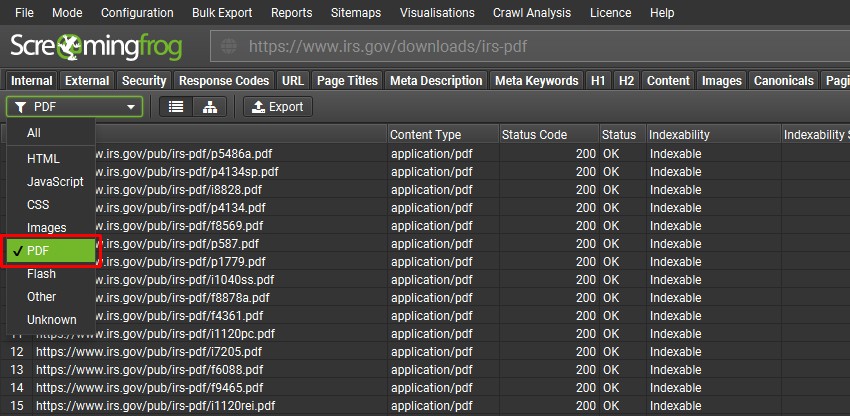Click the globe icon in URL bar

coord(229,46)
